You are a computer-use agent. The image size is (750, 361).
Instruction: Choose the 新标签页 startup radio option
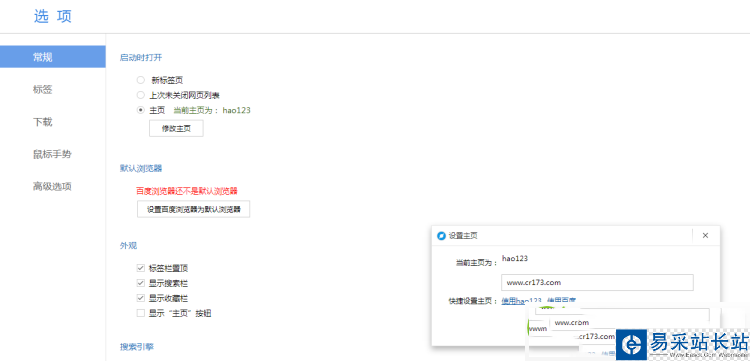pos(140,80)
